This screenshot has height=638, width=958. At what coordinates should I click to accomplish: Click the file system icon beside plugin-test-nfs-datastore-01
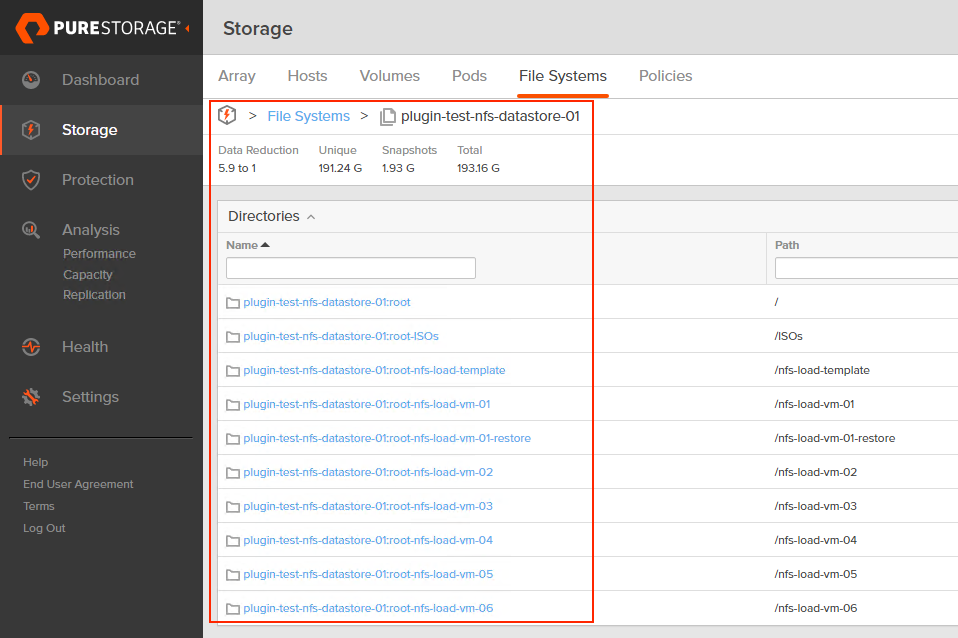(x=388, y=116)
